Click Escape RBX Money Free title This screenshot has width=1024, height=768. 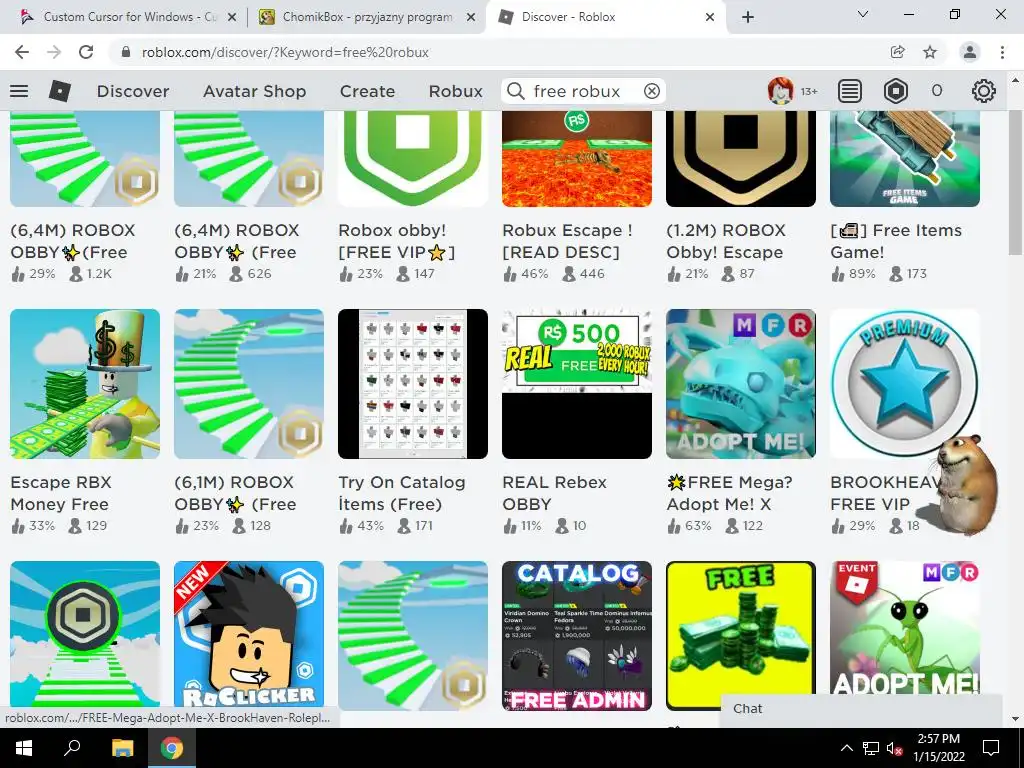click(61, 493)
